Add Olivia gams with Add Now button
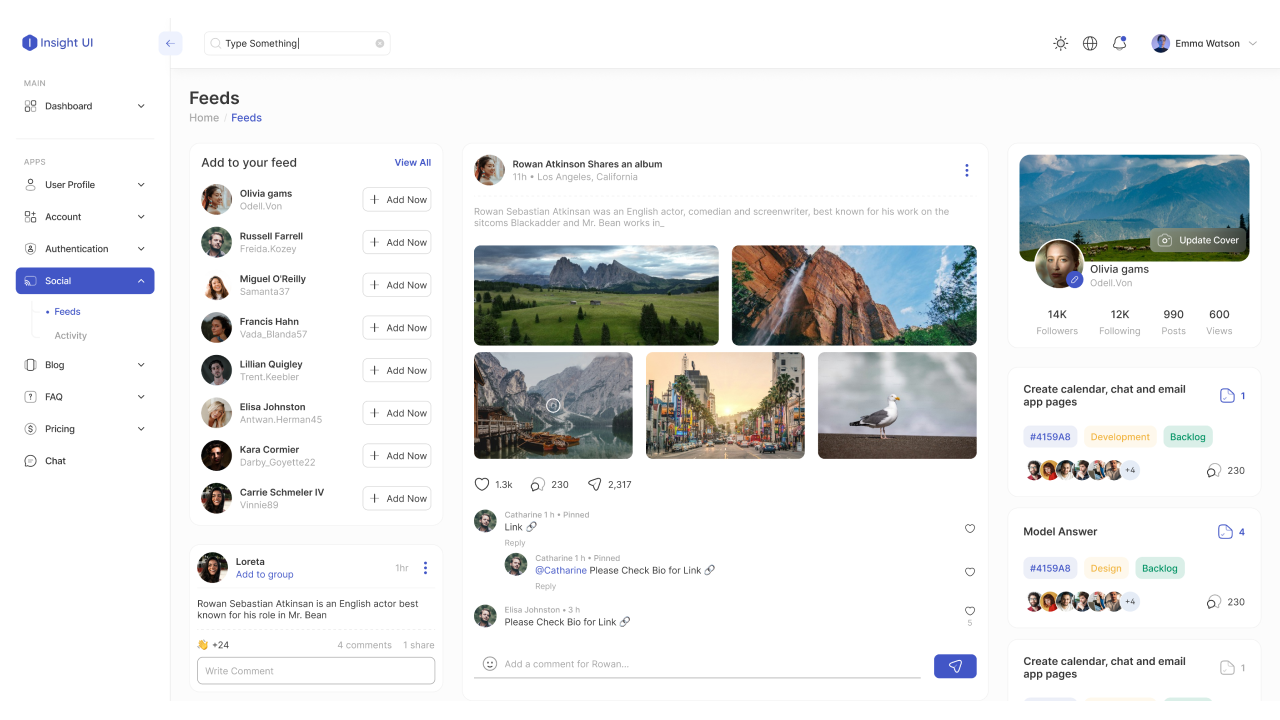The width and height of the screenshot is (1280, 720). tap(396, 199)
